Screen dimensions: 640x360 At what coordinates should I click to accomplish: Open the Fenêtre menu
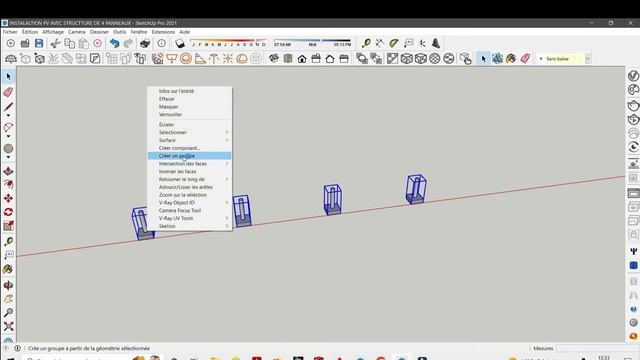click(x=139, y=32)
